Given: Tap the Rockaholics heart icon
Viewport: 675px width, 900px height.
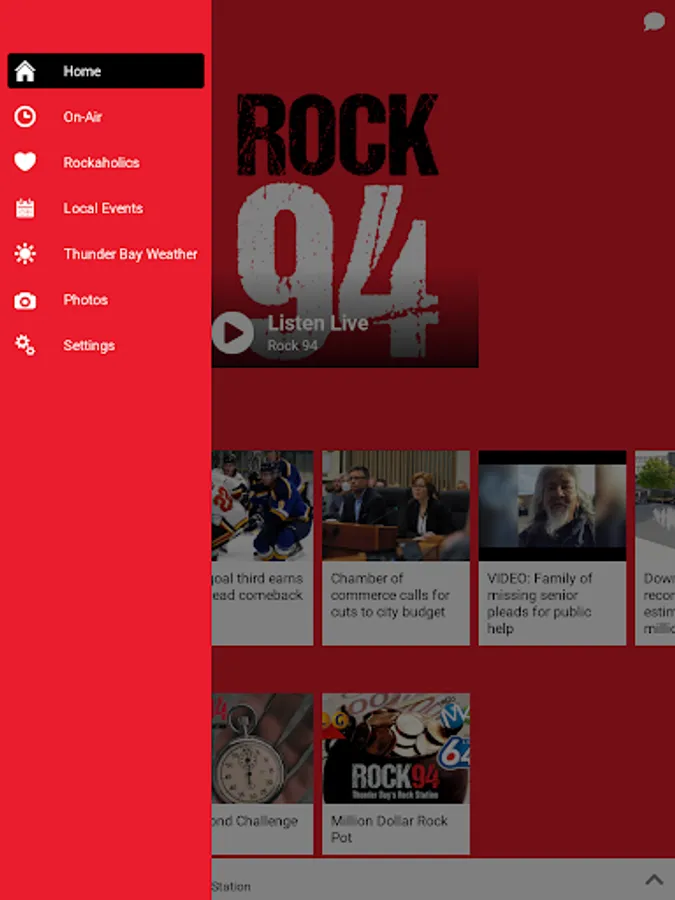Looking at the screenshot, I should [25, 162].
